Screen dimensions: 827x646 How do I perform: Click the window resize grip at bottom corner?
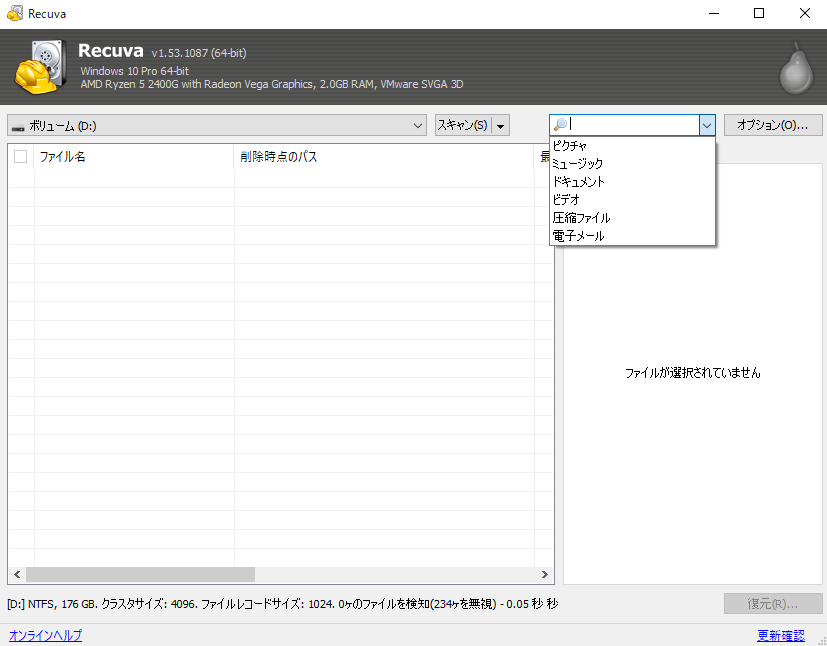820,639
